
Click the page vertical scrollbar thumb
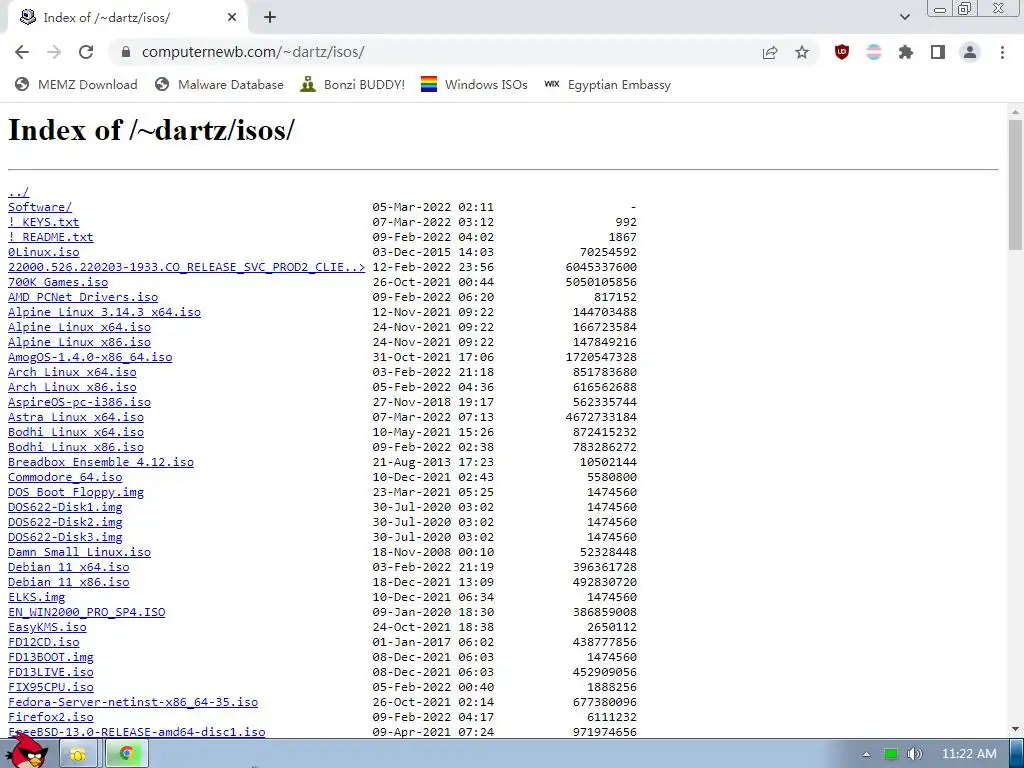point(1015,184)
